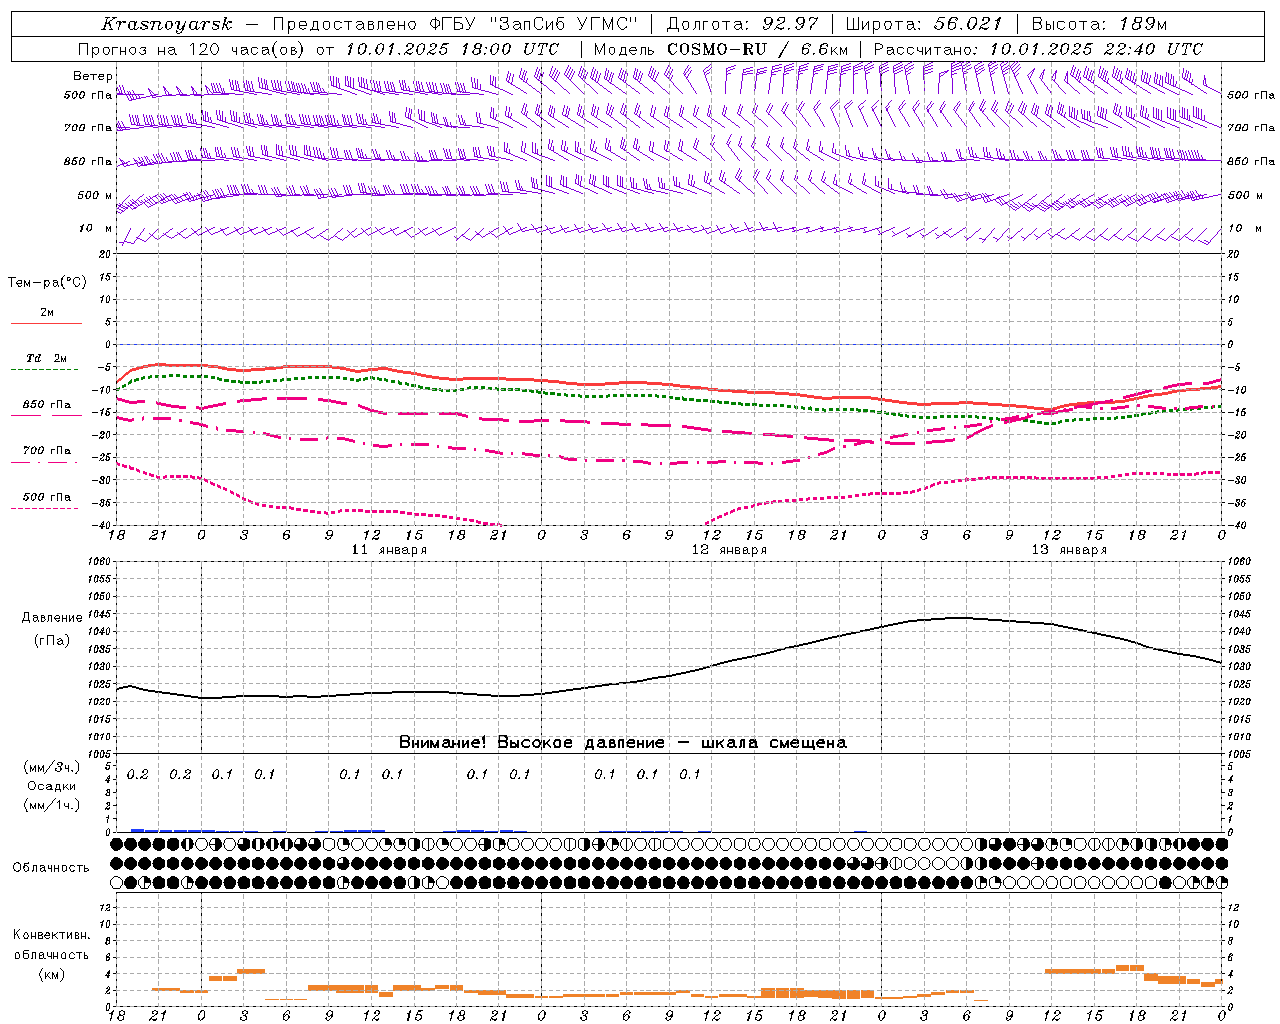Click the '(мм/1ч.)' hourly precipitation unit label
Screen dimensions: 1280x1024
tap(52, 805)
